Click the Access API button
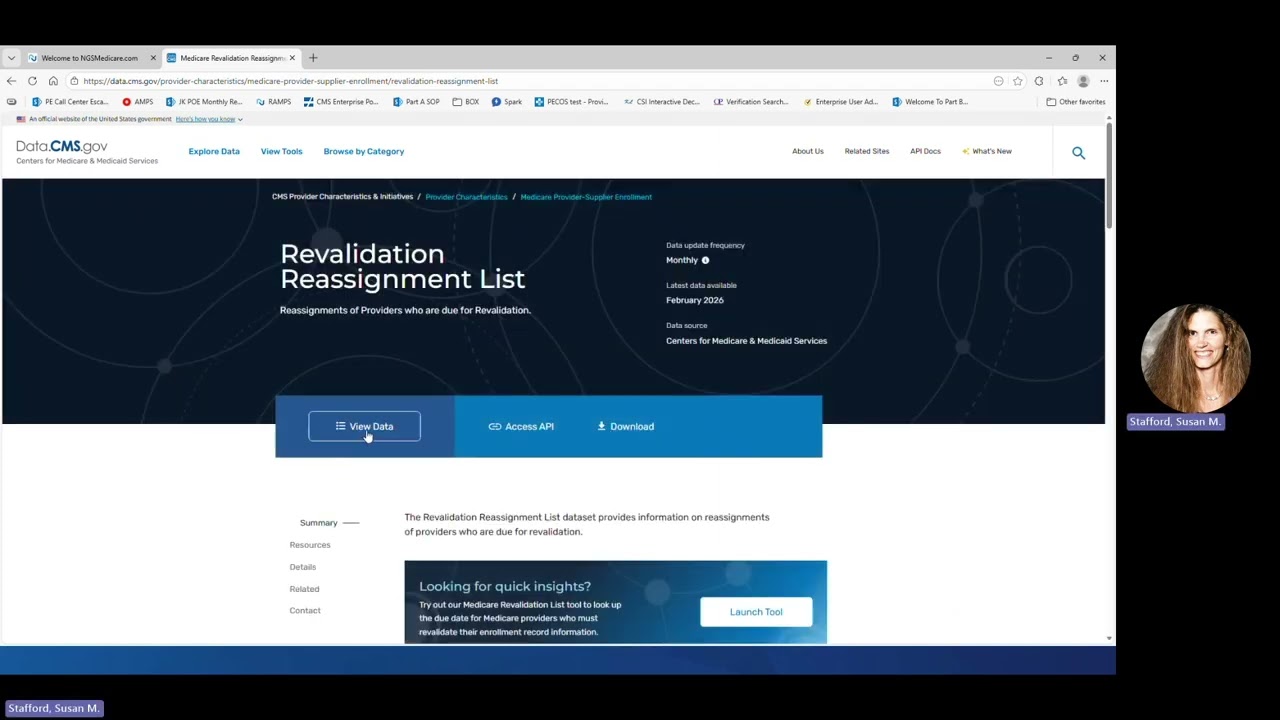1280x720 pixels. click(x=521, y=427)
